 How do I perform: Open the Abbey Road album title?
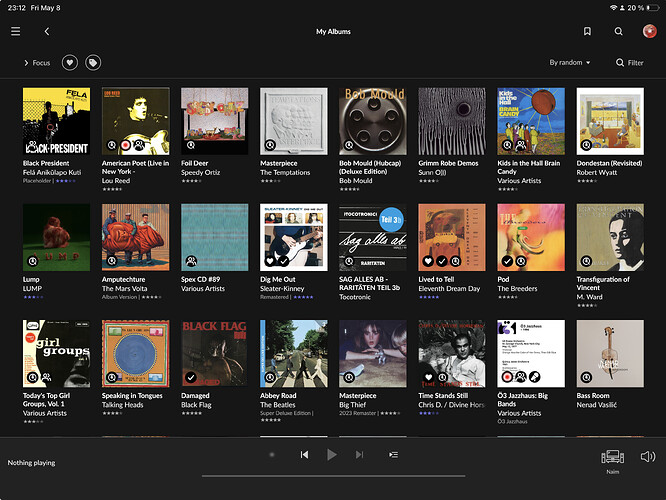coord(278,395)
